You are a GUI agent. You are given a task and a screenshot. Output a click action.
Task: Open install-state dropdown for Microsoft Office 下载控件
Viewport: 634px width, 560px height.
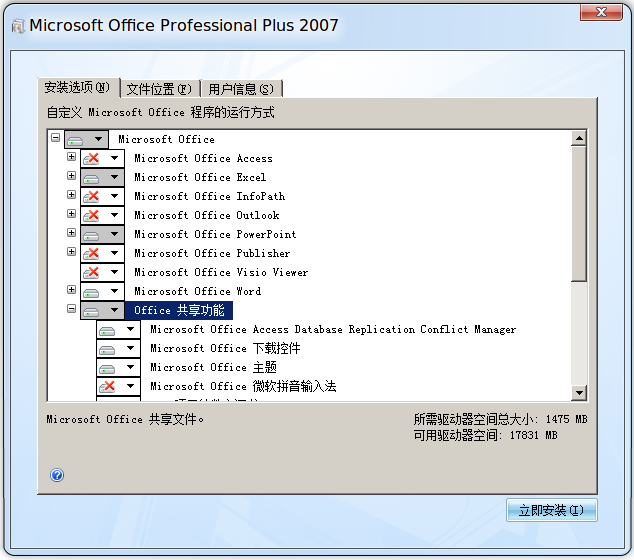(x=118, y=349)
